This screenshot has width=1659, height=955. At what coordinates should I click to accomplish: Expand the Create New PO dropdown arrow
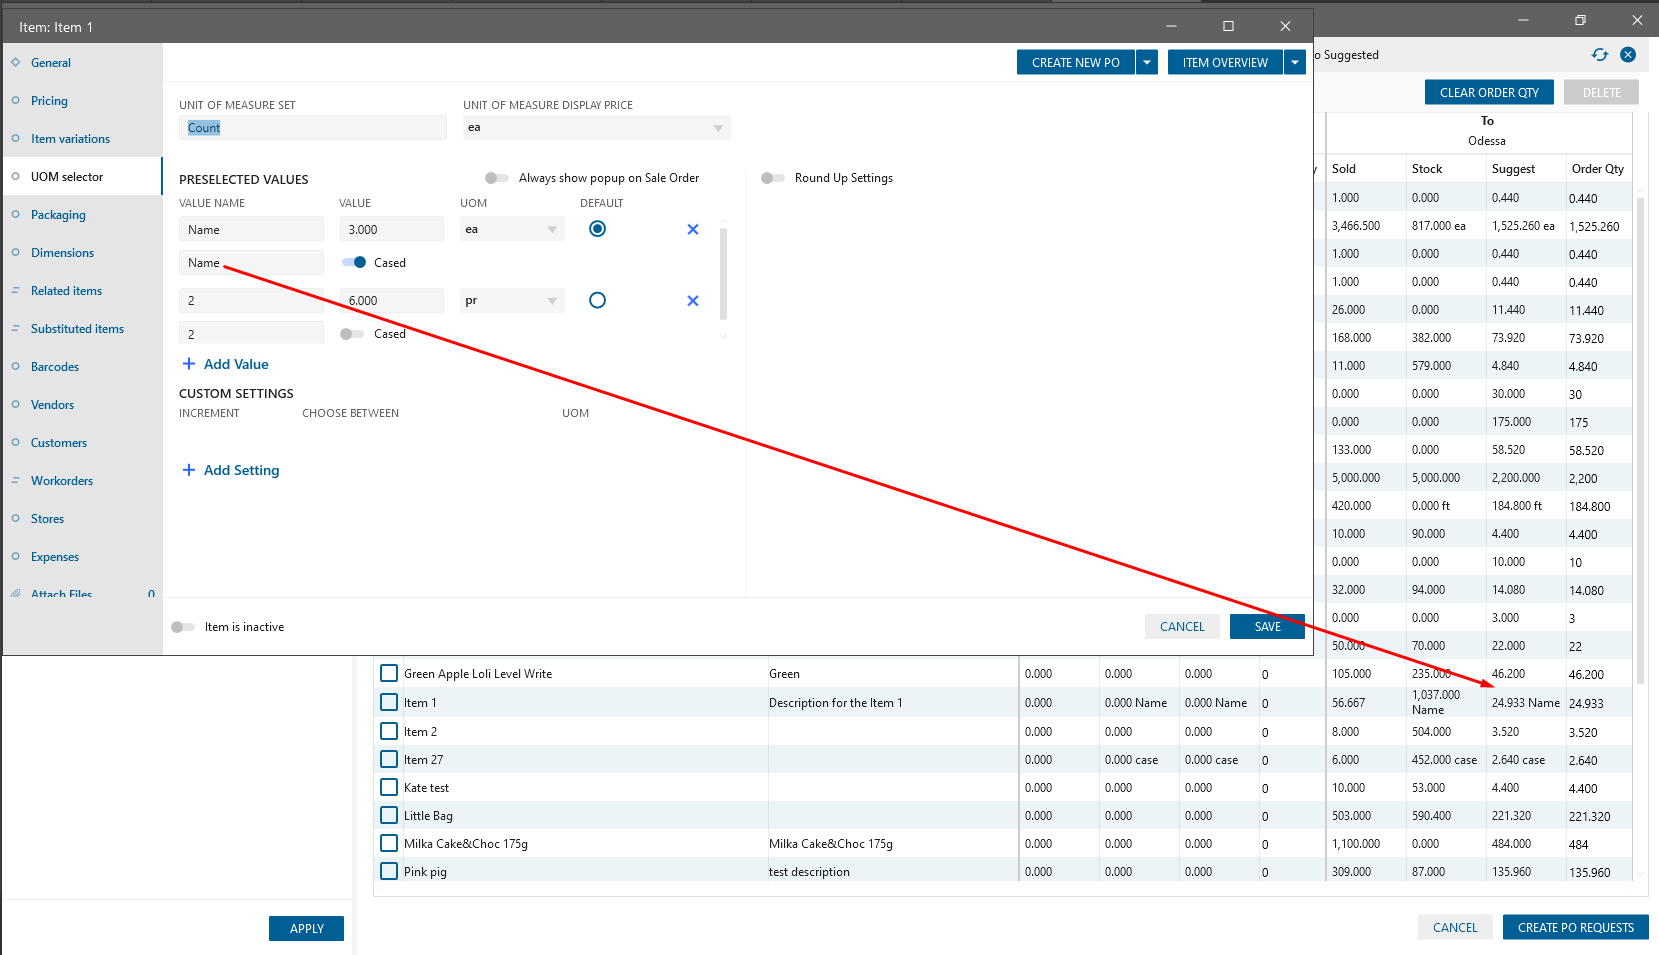coord(1147,62)
